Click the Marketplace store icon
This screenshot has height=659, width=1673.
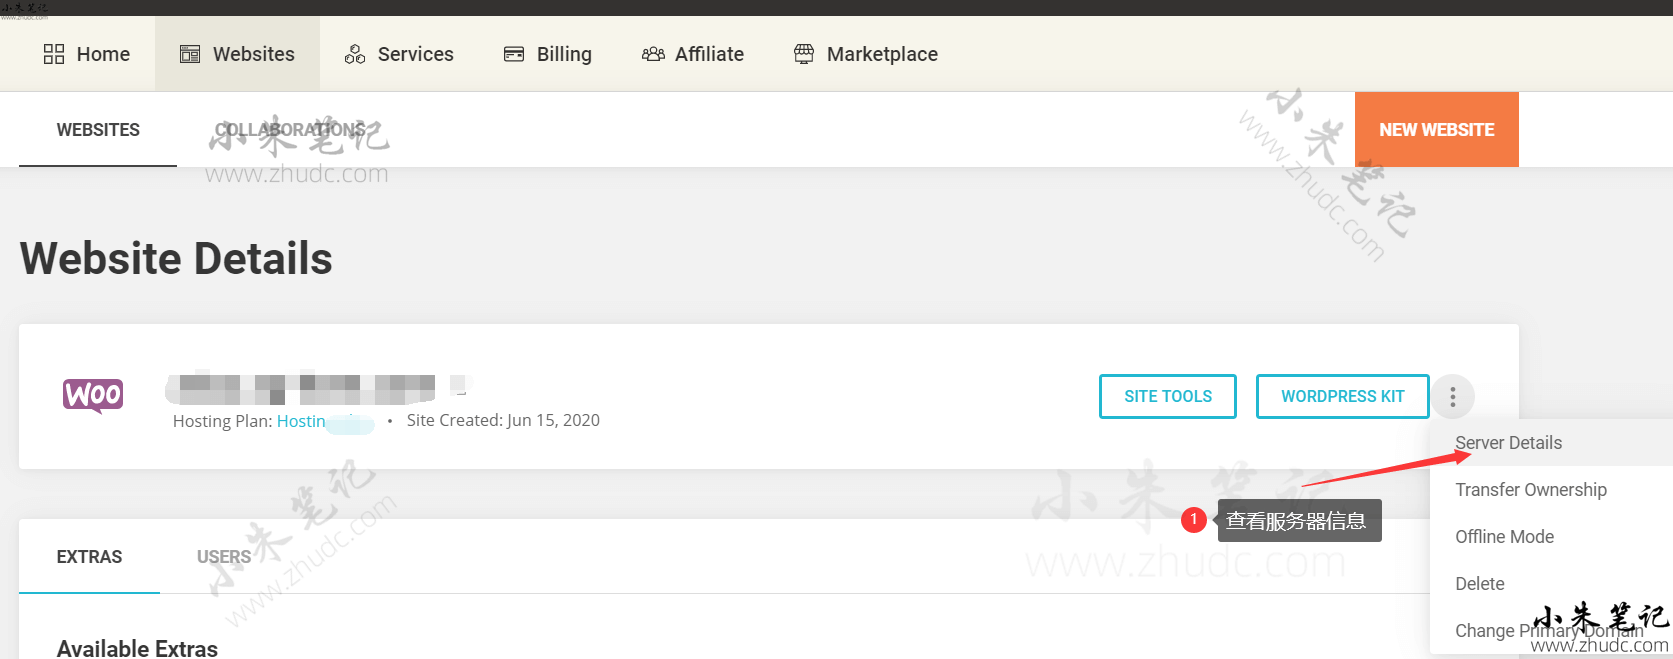804,54
